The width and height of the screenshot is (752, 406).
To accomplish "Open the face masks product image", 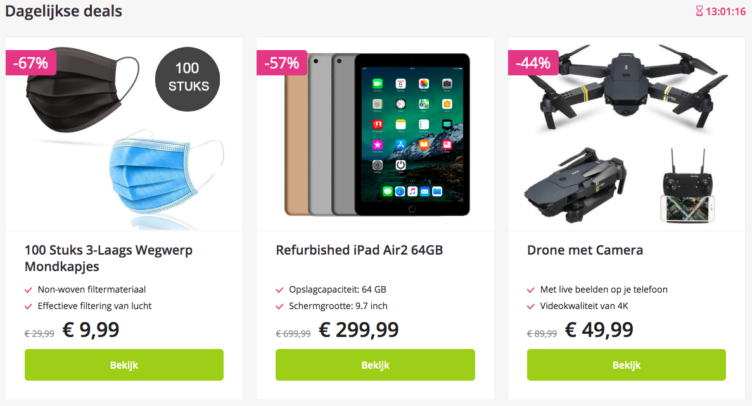I will click(x=124, y=134).
